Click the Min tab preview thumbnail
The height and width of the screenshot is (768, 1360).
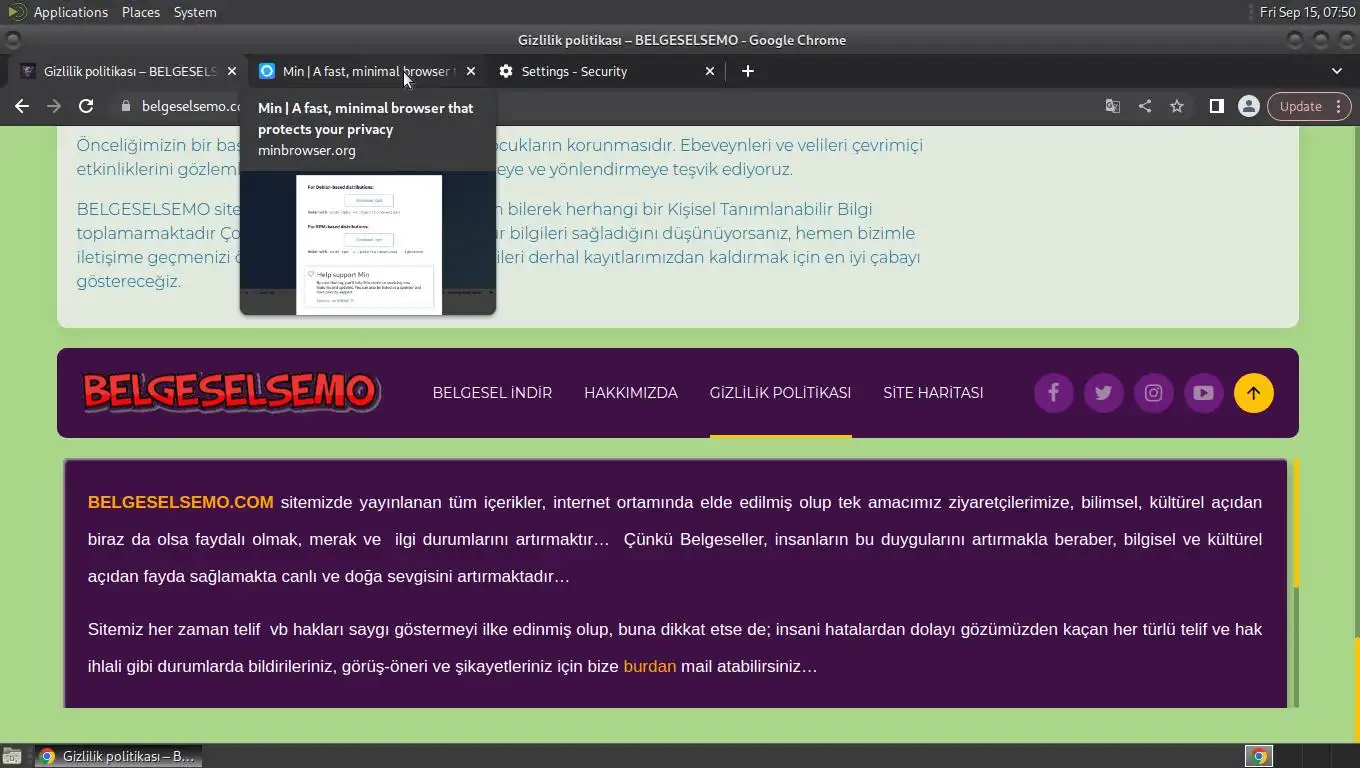tap(368, 244)
